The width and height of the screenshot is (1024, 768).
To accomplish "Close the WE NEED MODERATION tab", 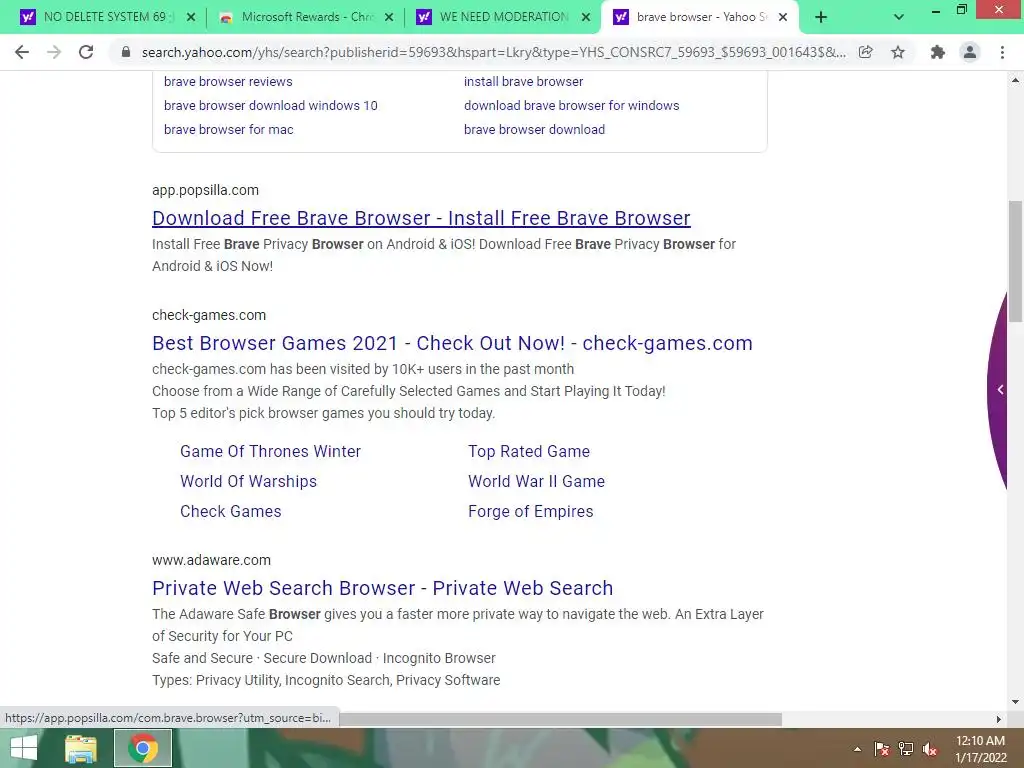I will click(x=587, y=18).
